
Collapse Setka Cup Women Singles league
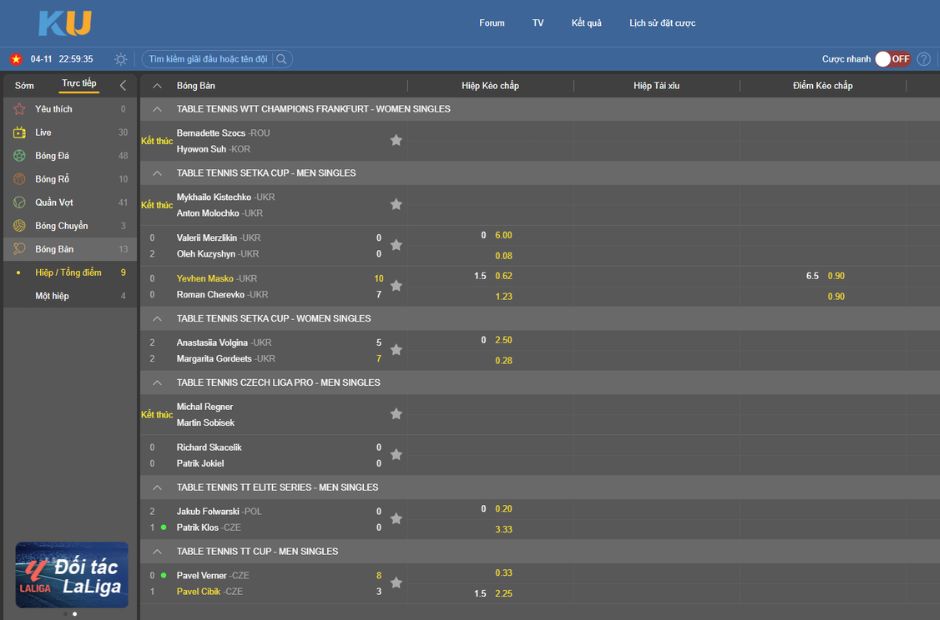157,319
